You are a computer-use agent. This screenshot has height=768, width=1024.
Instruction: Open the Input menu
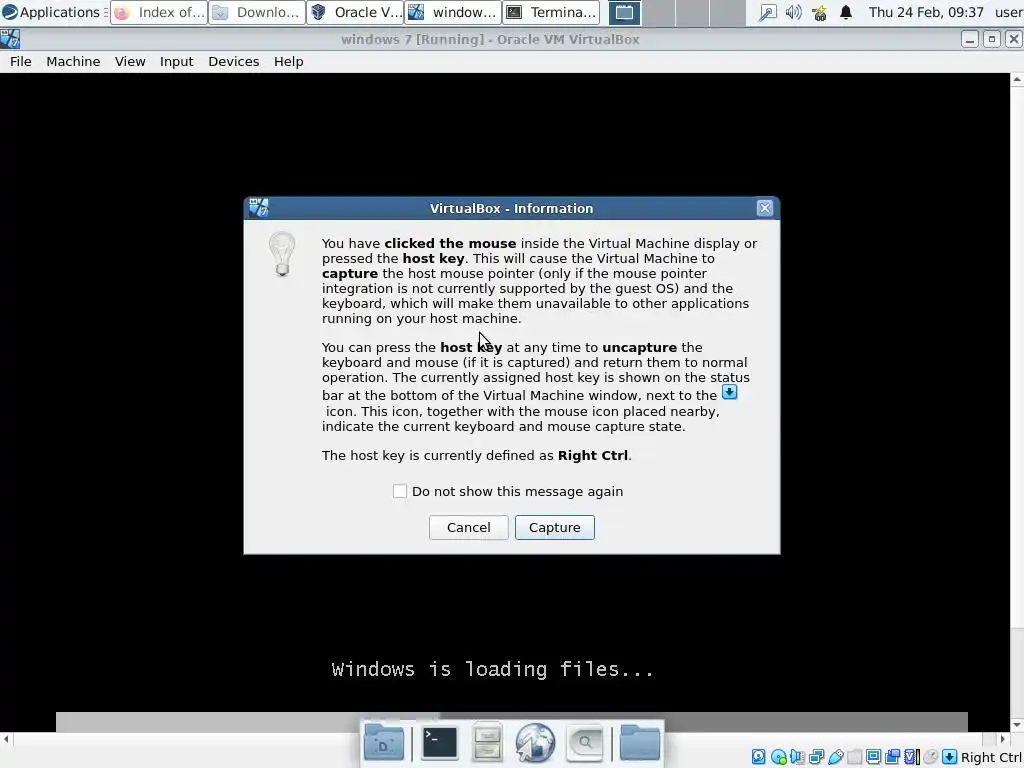point(176,61)
